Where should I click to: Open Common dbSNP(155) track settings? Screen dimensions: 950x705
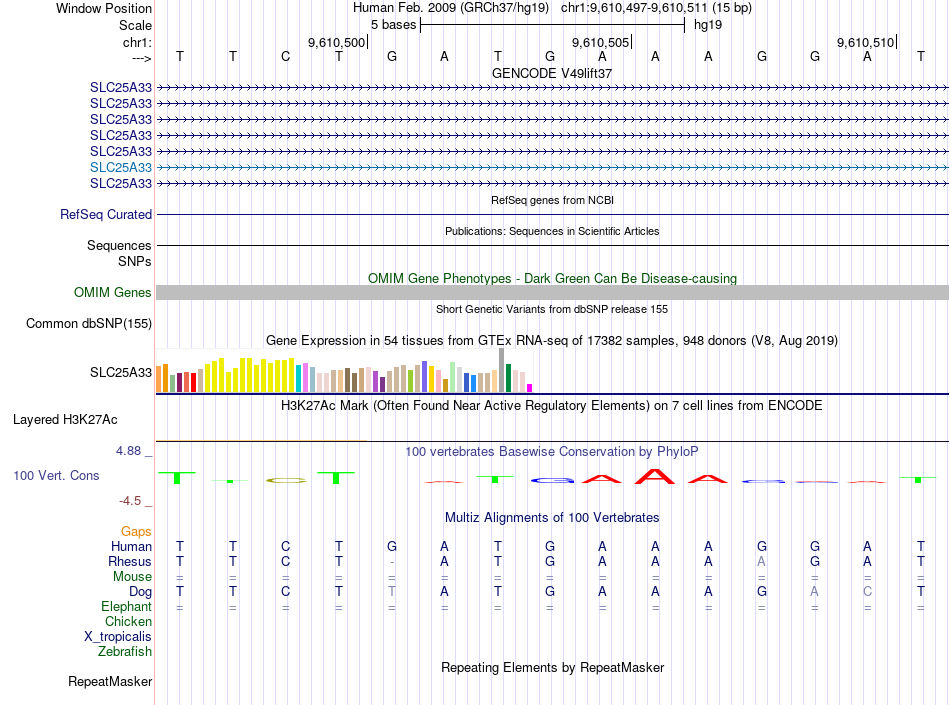[88, 323]
